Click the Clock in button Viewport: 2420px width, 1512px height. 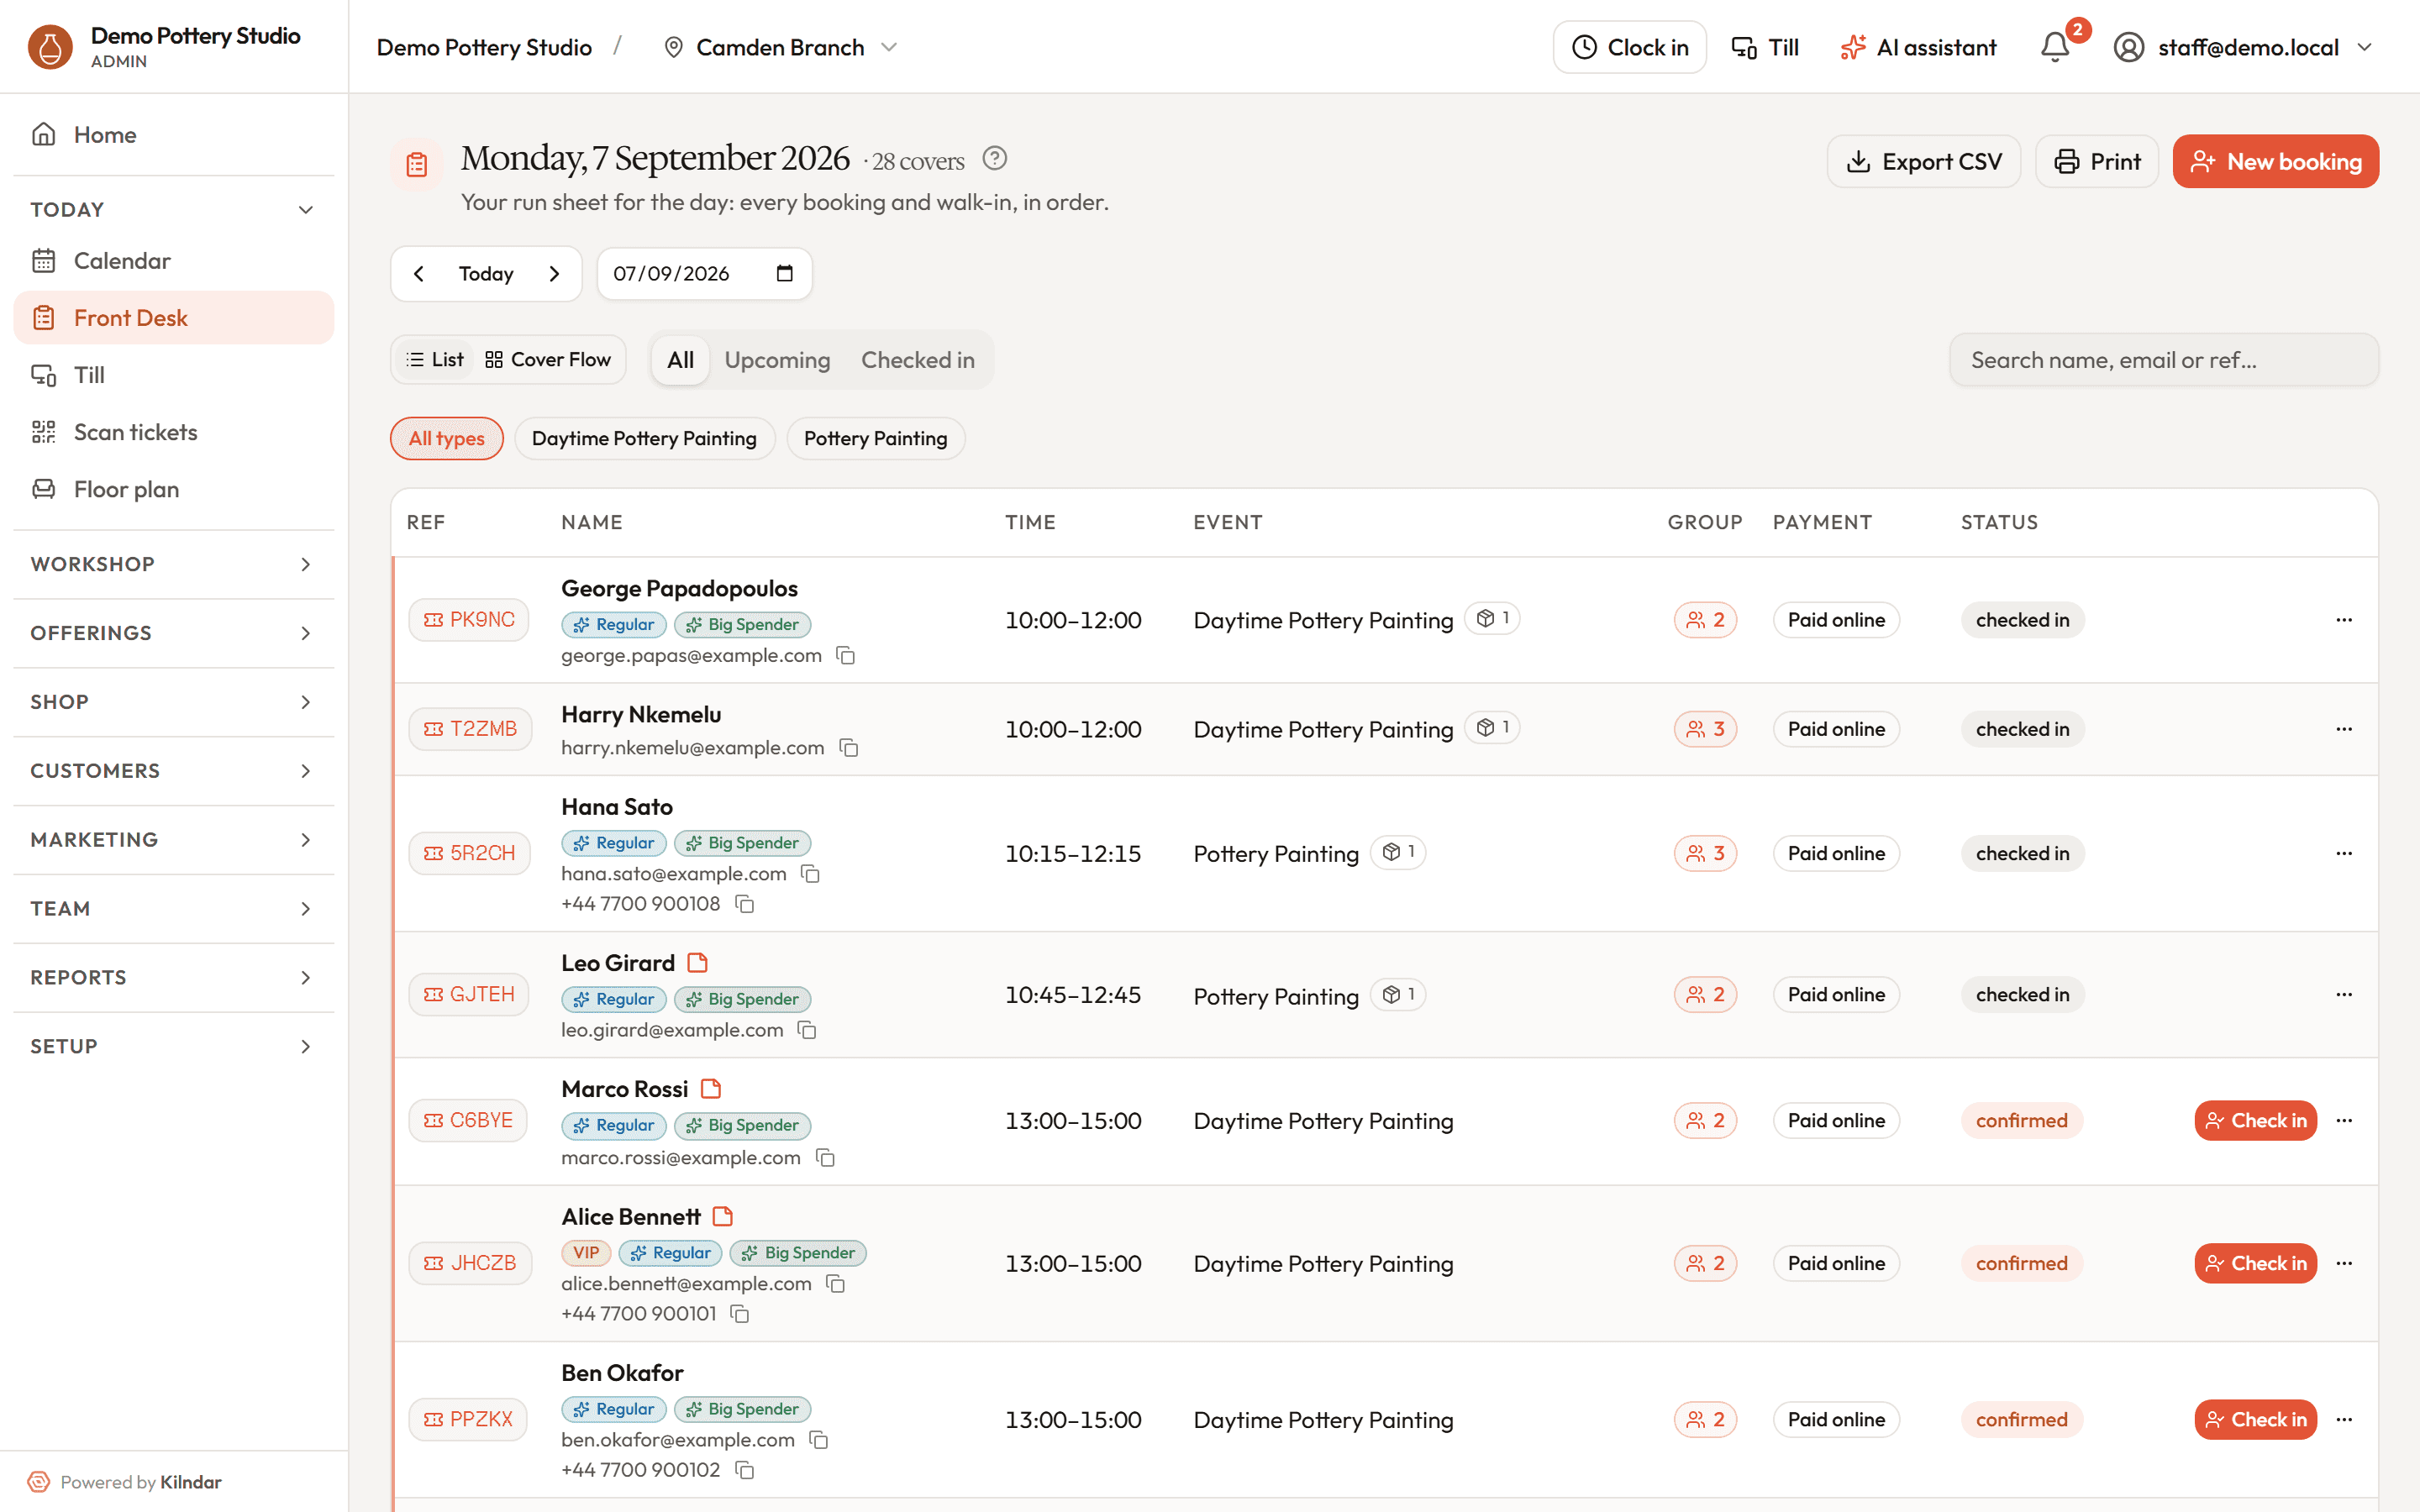pos(1629,47)
